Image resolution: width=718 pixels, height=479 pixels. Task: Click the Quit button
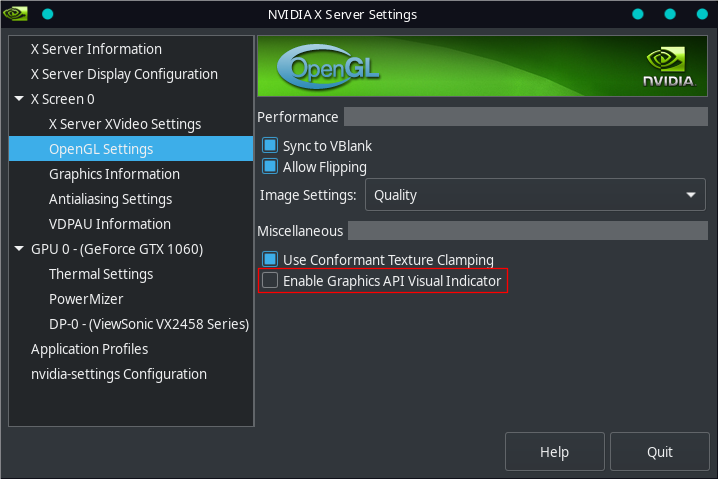pos(659,452)
